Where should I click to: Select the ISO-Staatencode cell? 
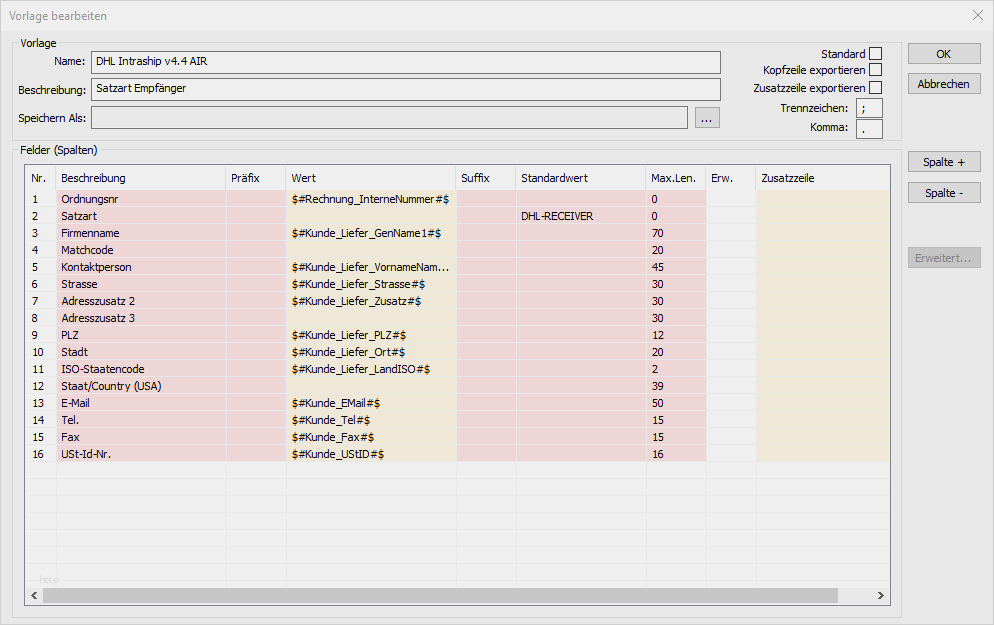coord(141,370)
